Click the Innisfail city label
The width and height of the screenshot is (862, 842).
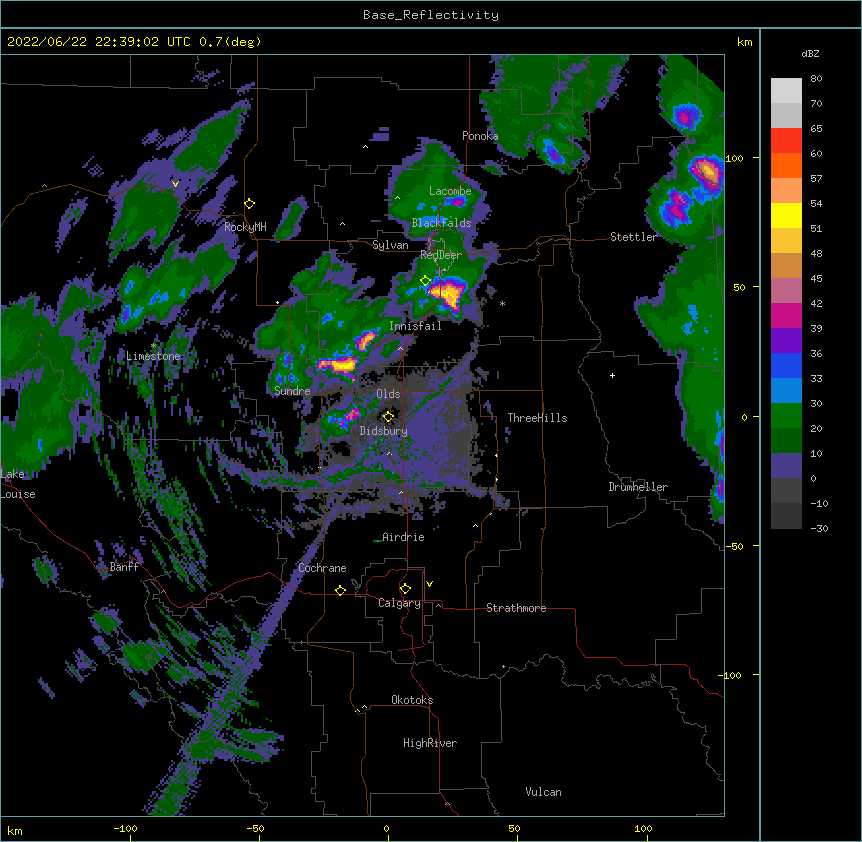pyautogui.click(x=415, y=326)
